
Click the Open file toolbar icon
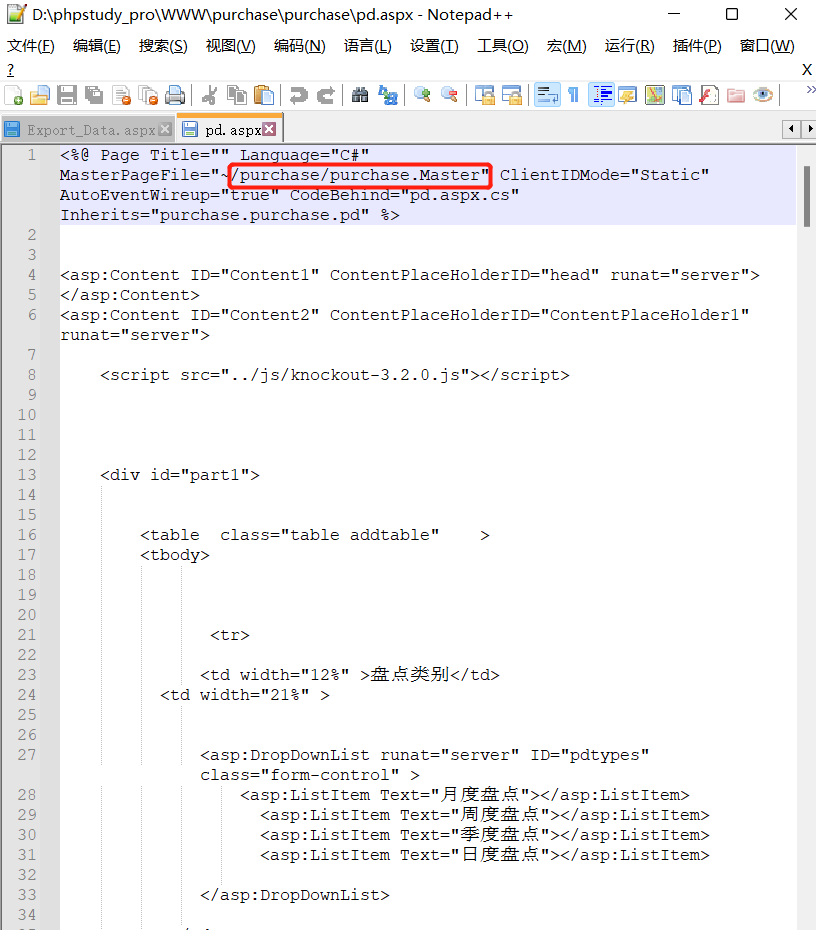(40, 95)
